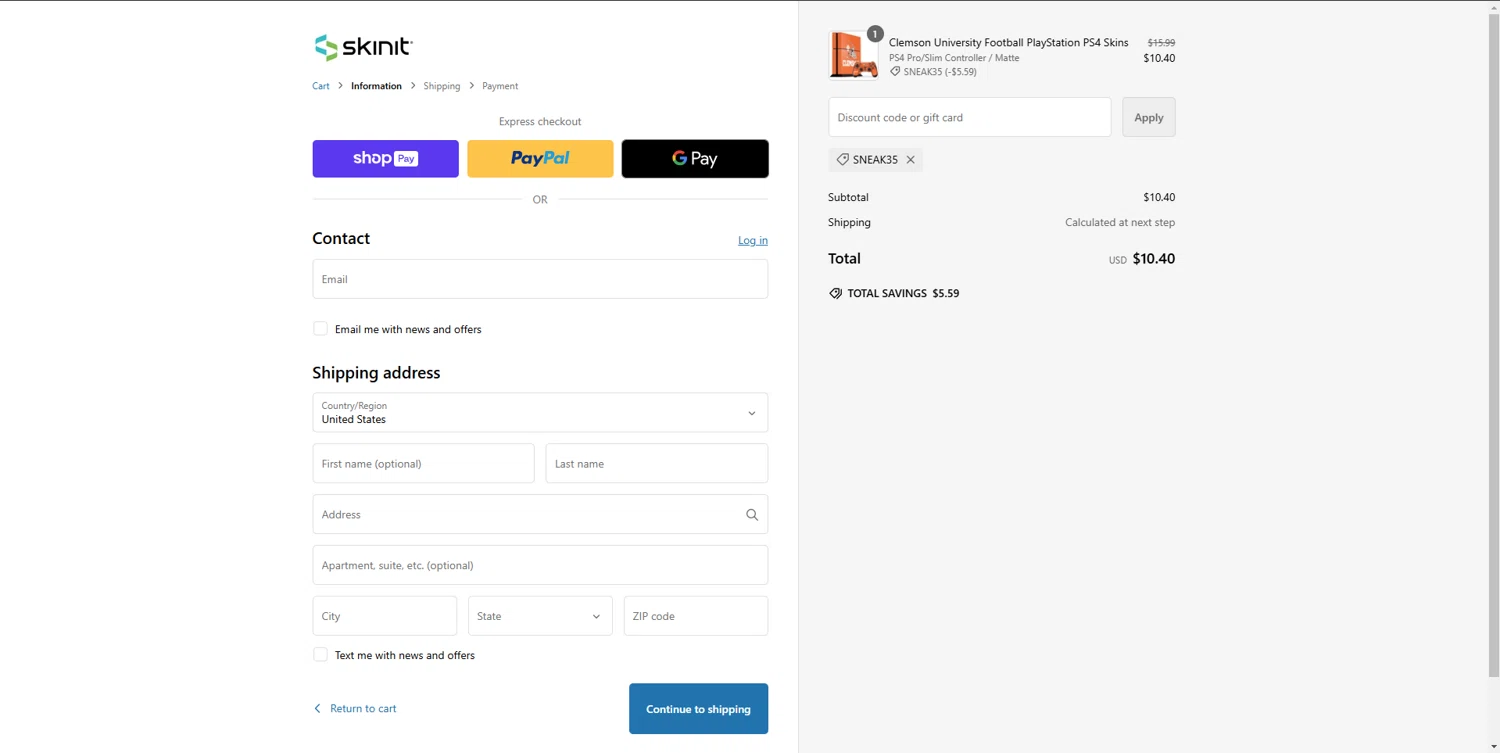Enable Text me with news and offers
The width and height of the screenshot is (1500, 753).
pos(320,655)
